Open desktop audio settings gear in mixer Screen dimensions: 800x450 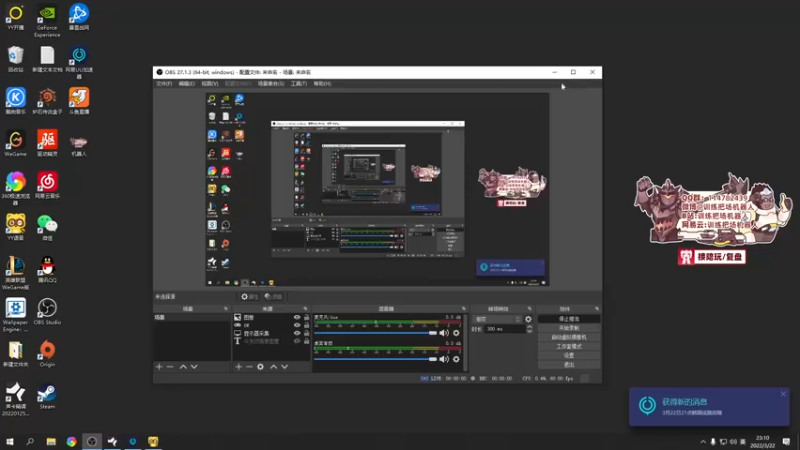456,359
